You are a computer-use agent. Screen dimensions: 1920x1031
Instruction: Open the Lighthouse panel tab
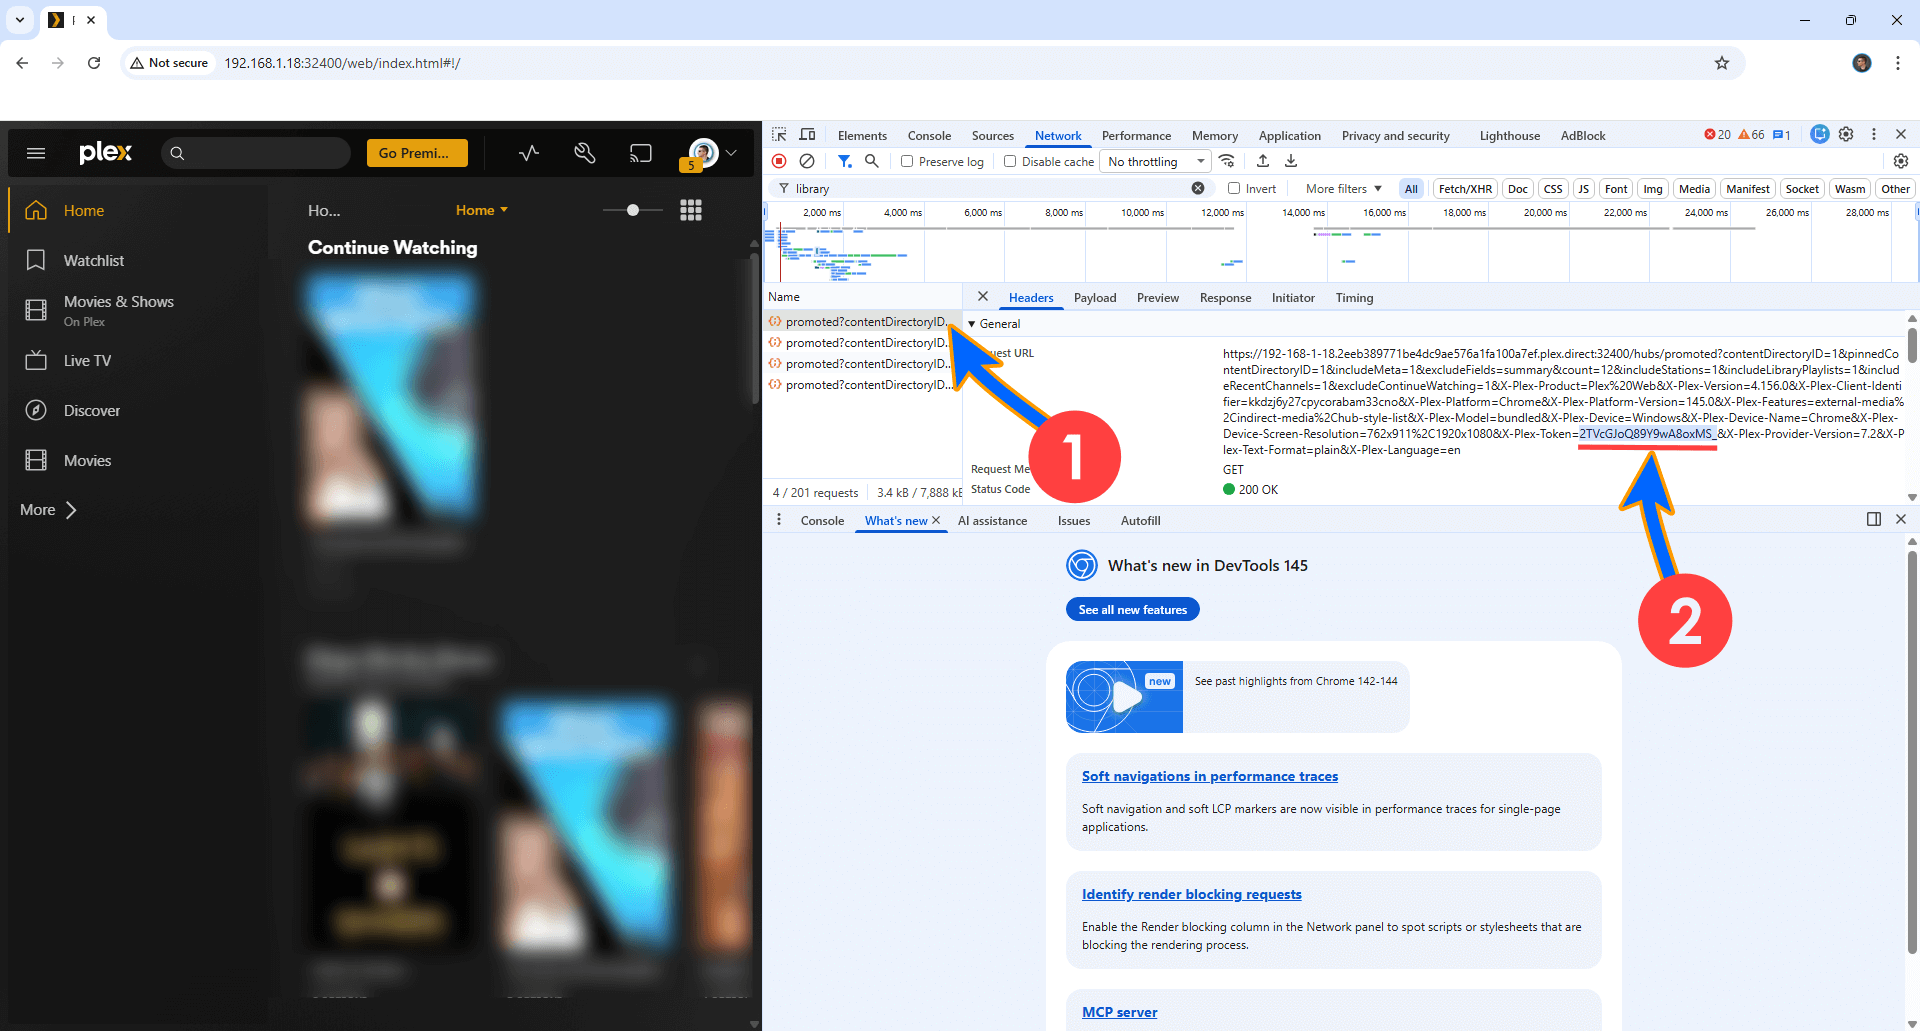(1509, 136)
